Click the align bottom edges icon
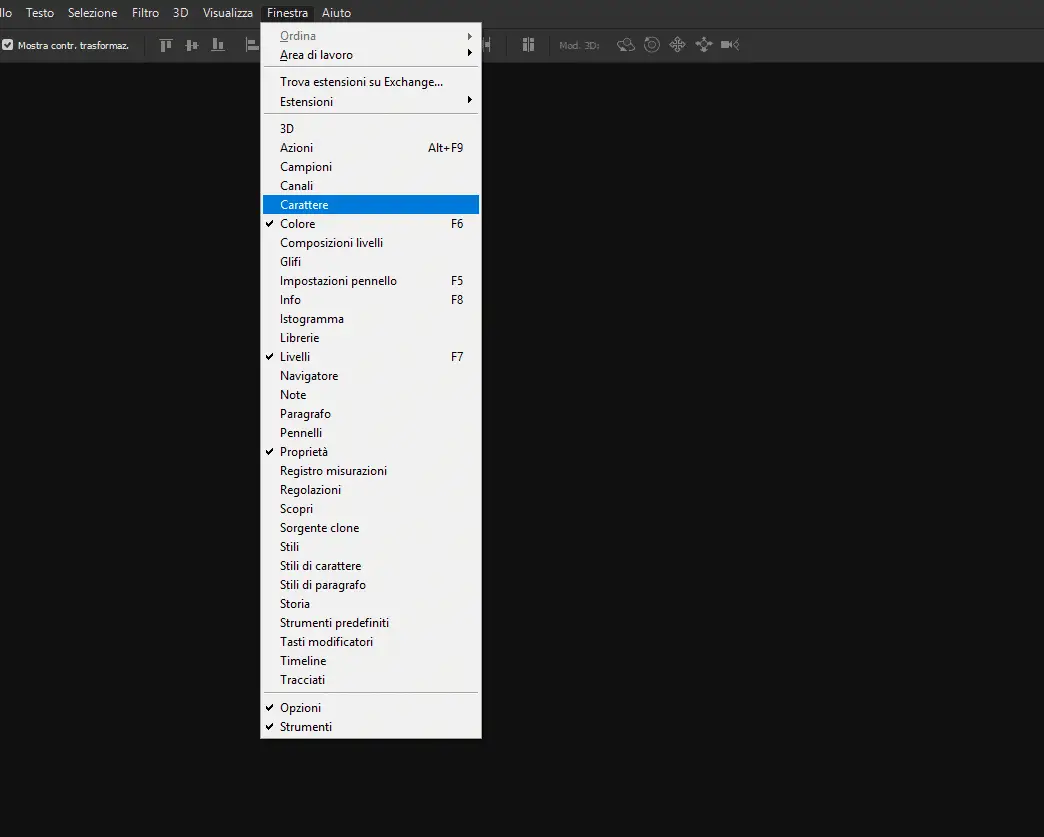This screenshot has height=837, width=1044. (x=218, y=45)
